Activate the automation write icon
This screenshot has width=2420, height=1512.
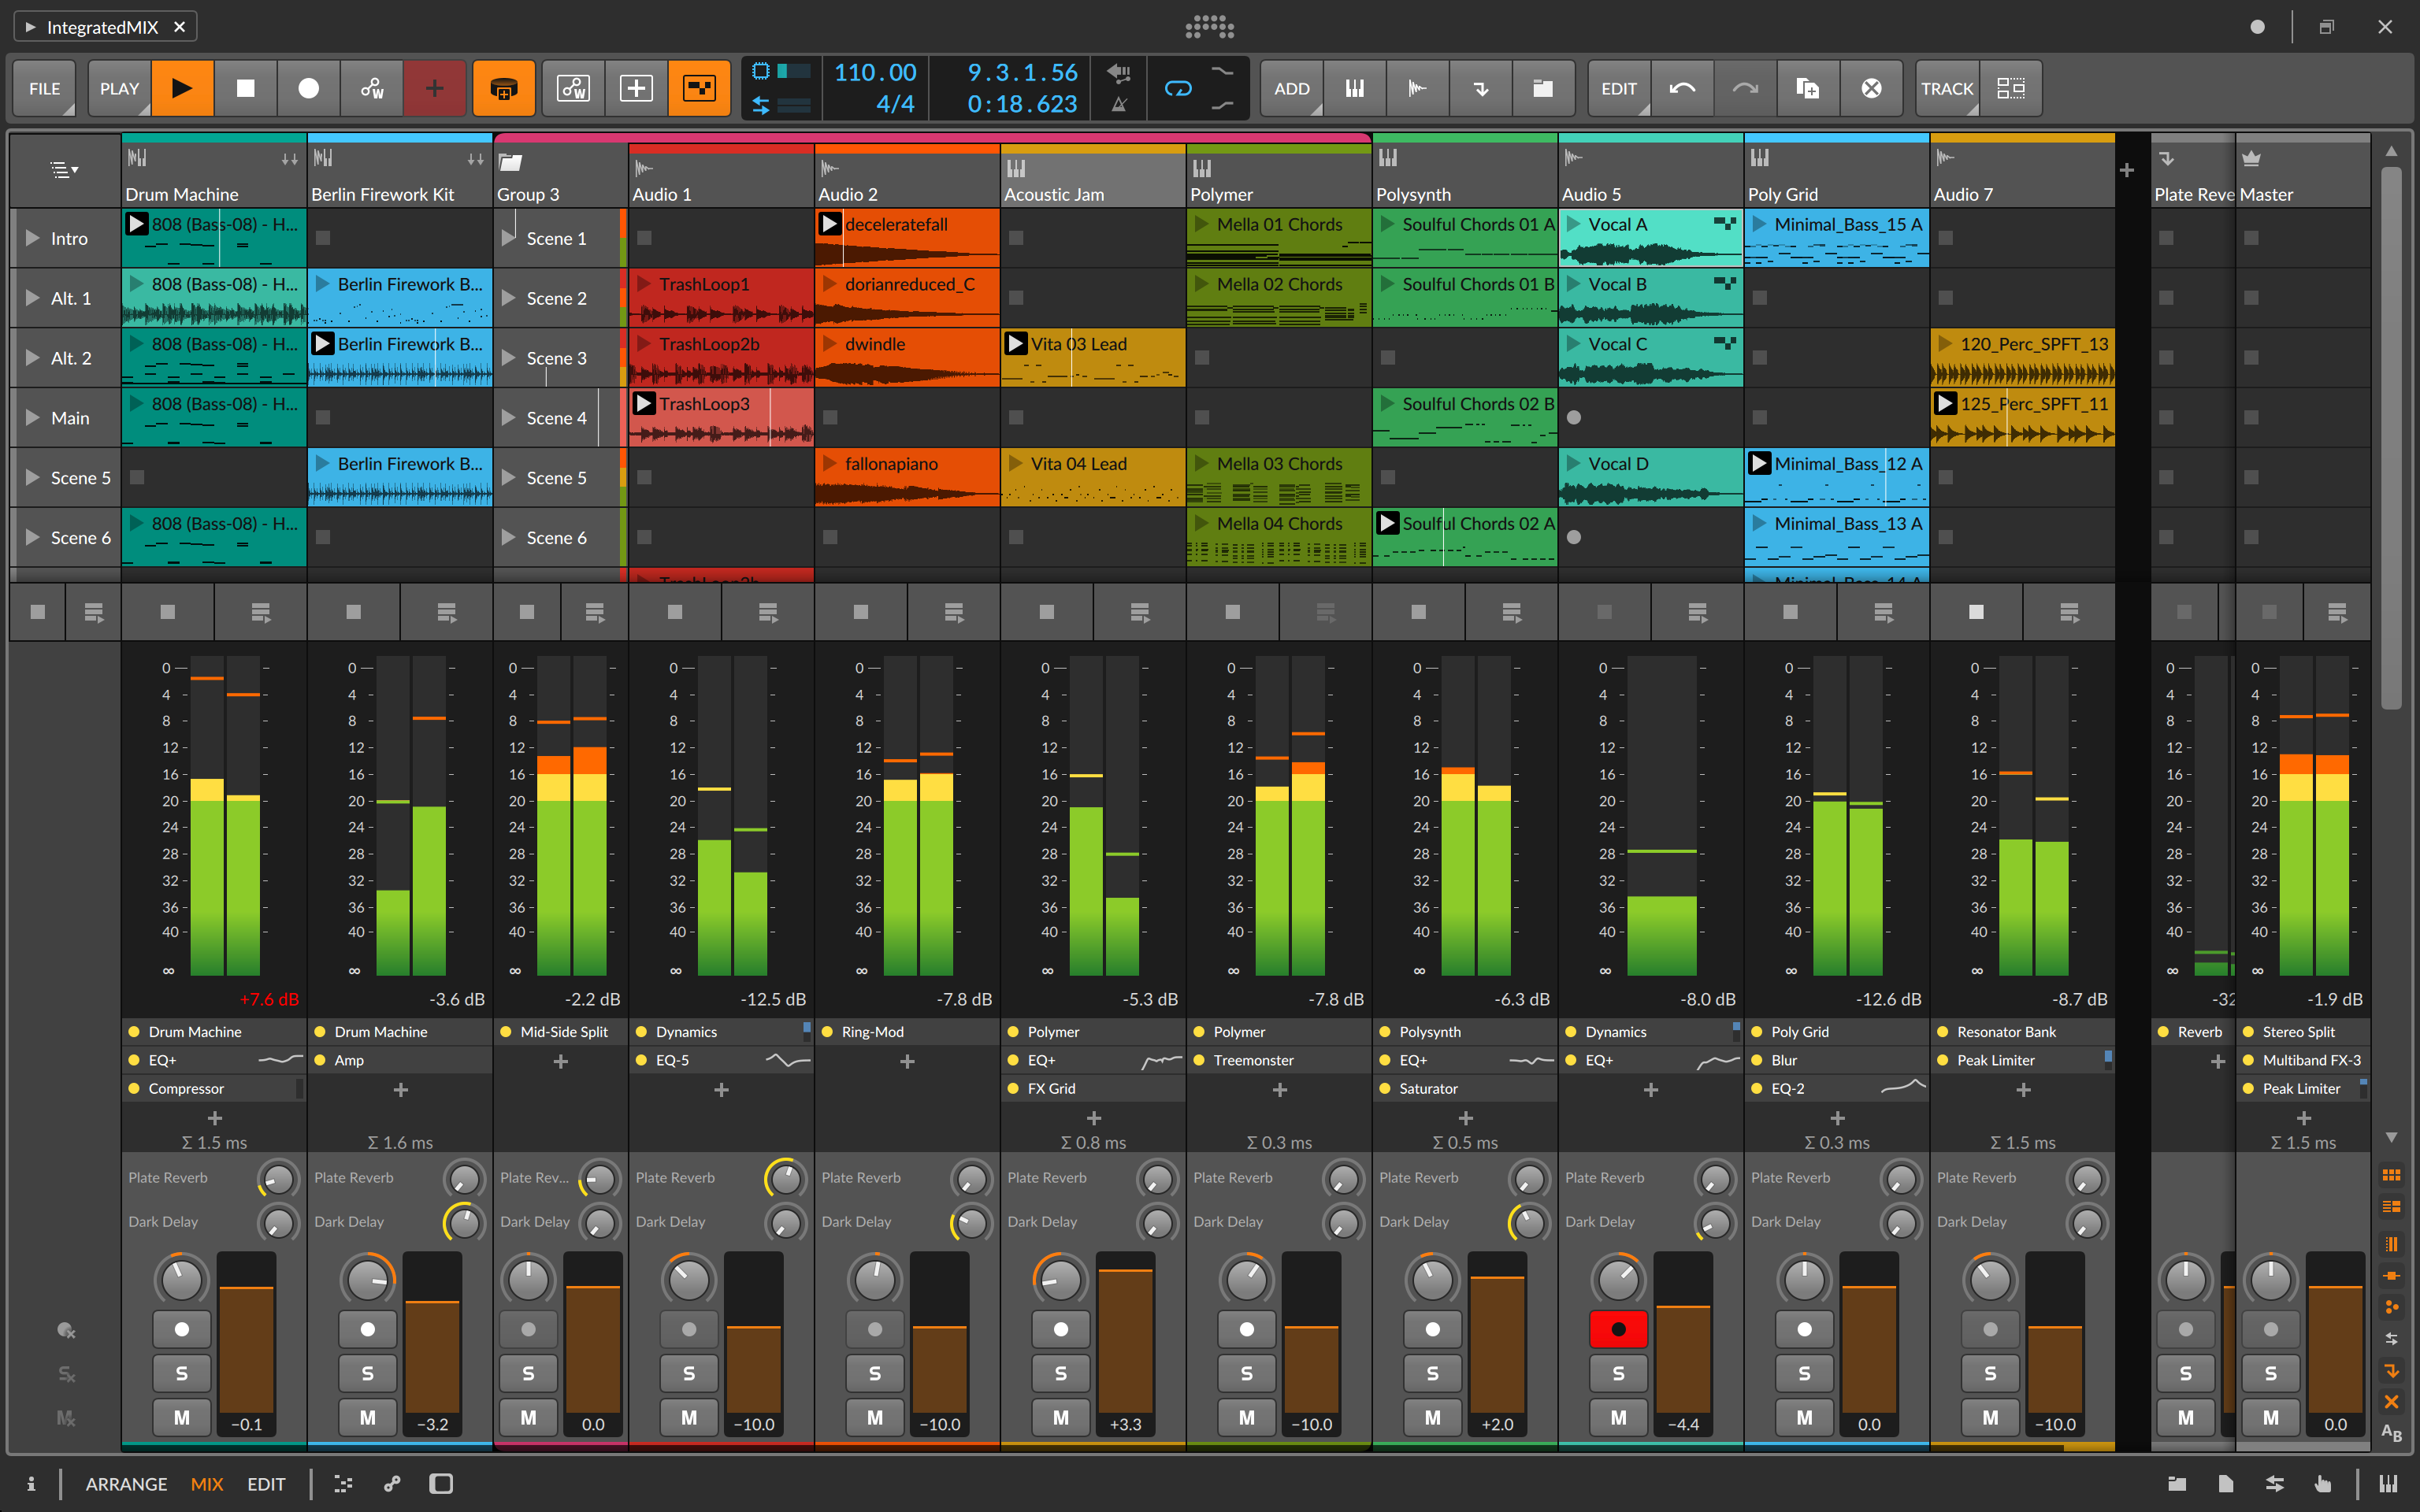[372, 88]
